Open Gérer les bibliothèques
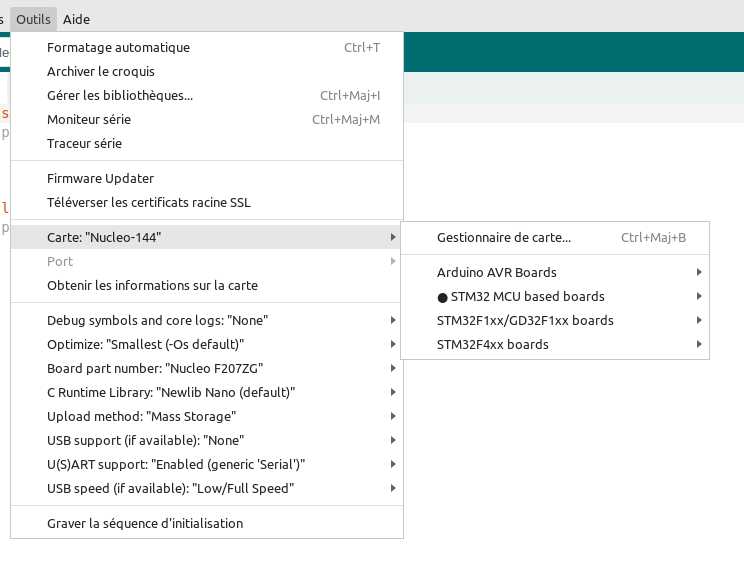744x568 pixels. point(120,95)
